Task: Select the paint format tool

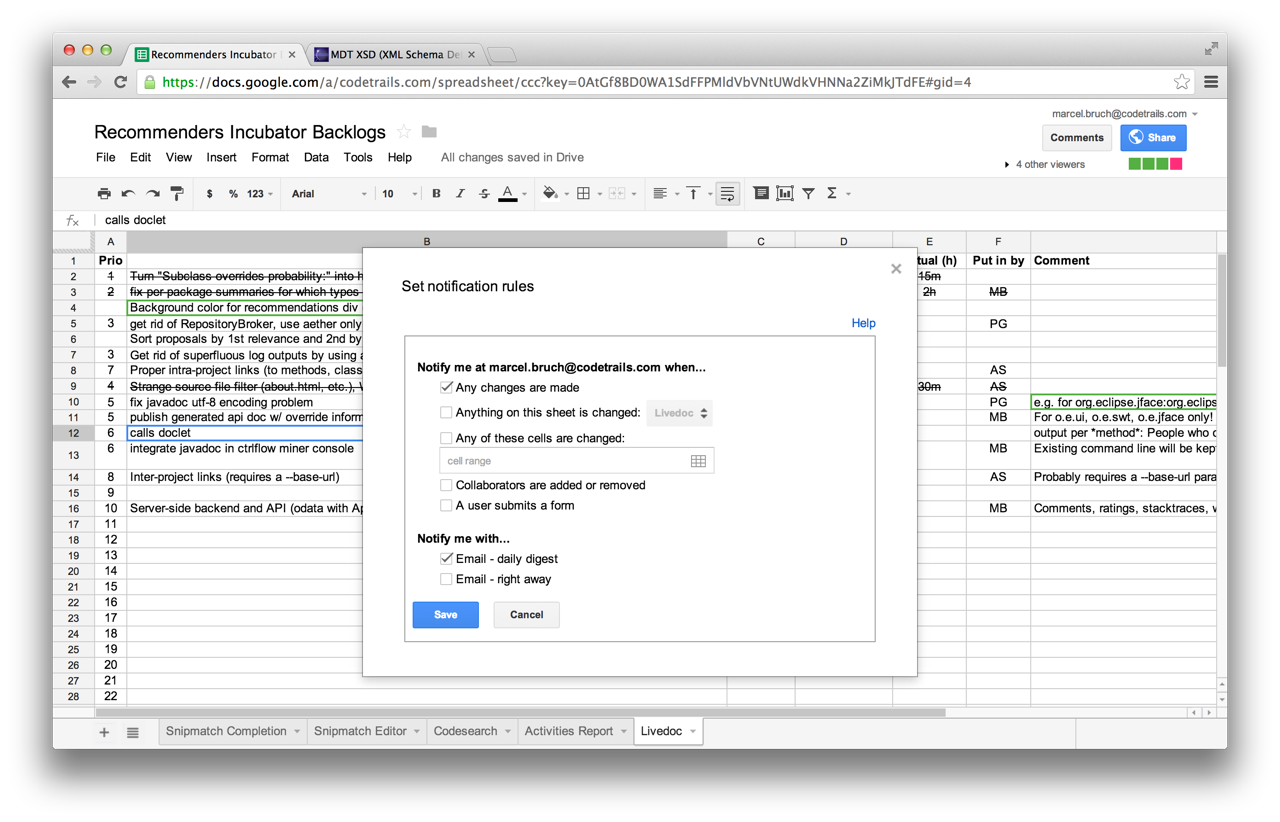Action: pos(177,194)
